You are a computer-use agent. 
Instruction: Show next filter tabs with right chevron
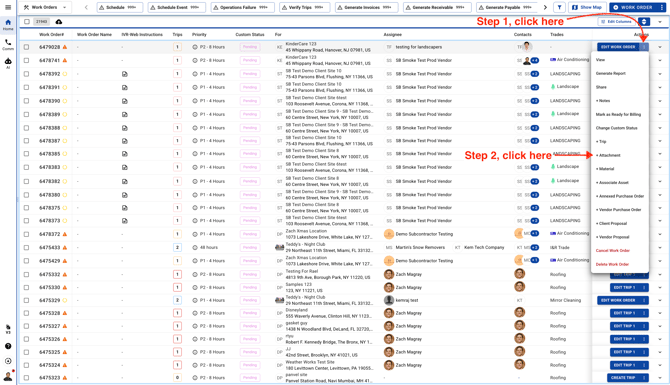pyautogui.click(x=545, y=7)
